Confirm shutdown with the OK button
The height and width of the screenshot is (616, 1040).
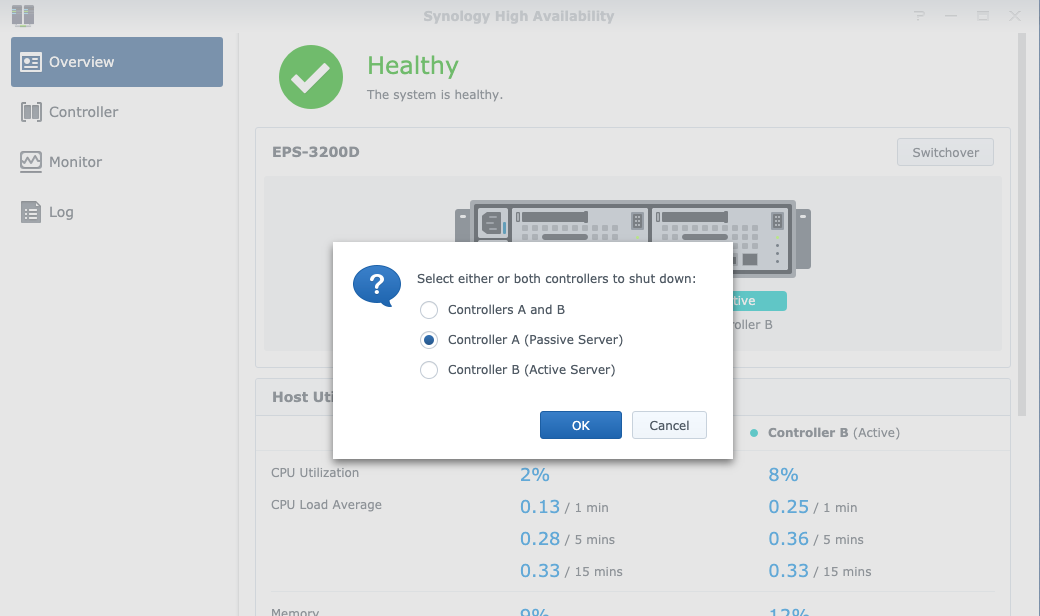click(580, 425)
